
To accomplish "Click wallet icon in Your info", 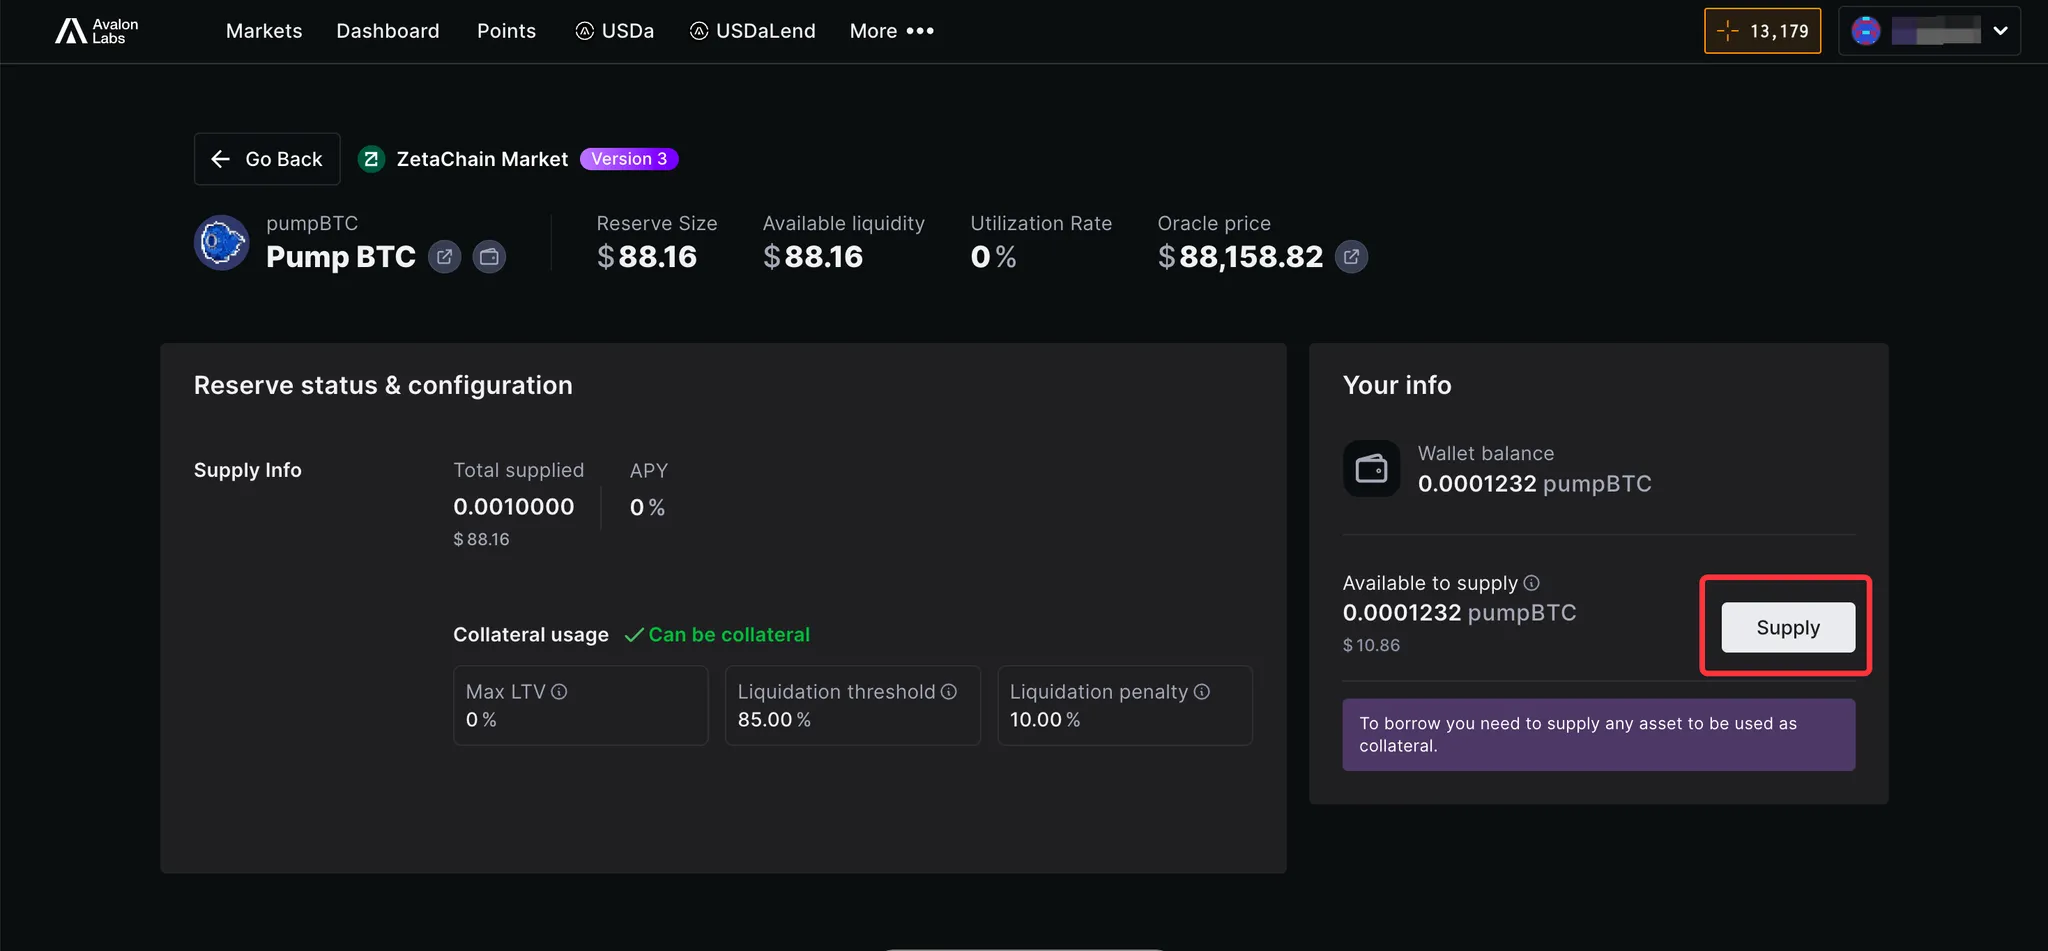I will (x=1371, y=468).
